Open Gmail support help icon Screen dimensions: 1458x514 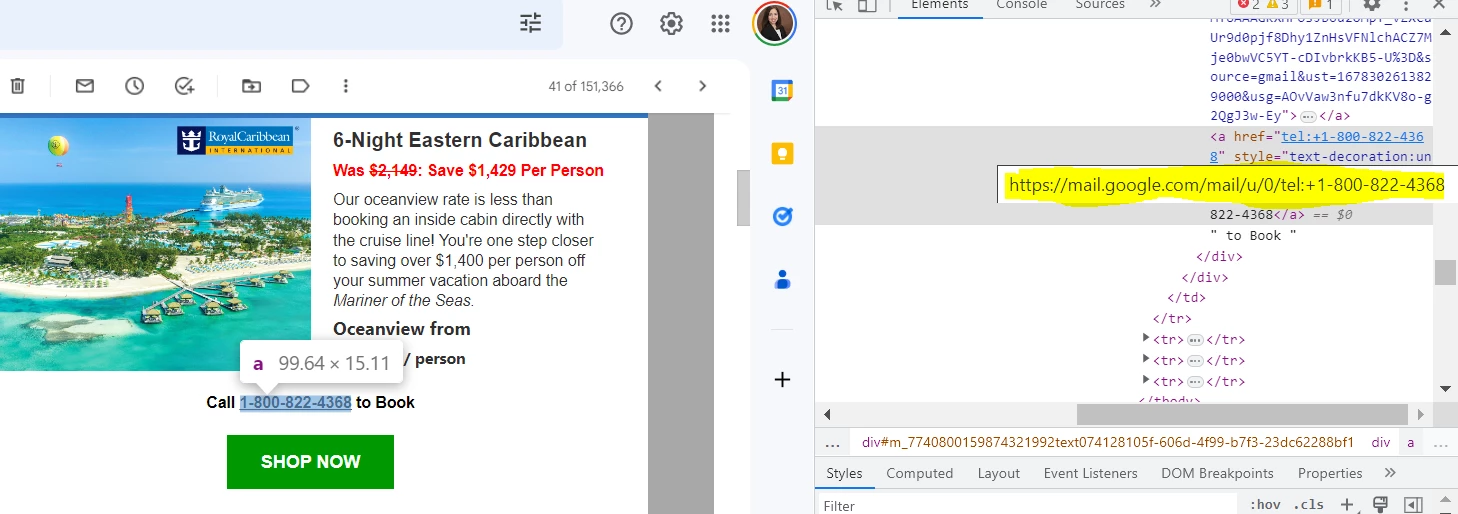pos(622,23)
